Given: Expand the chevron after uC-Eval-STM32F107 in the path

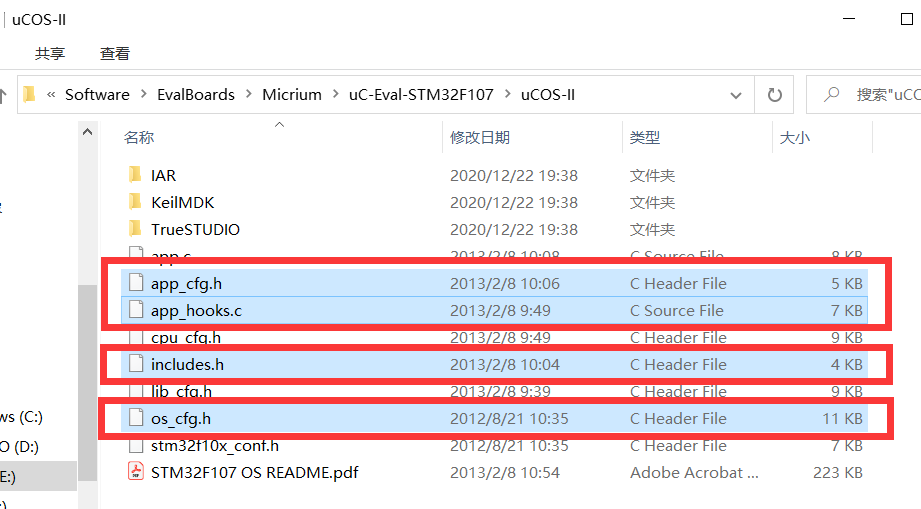Looking at the screenshot, I should 507,94.
